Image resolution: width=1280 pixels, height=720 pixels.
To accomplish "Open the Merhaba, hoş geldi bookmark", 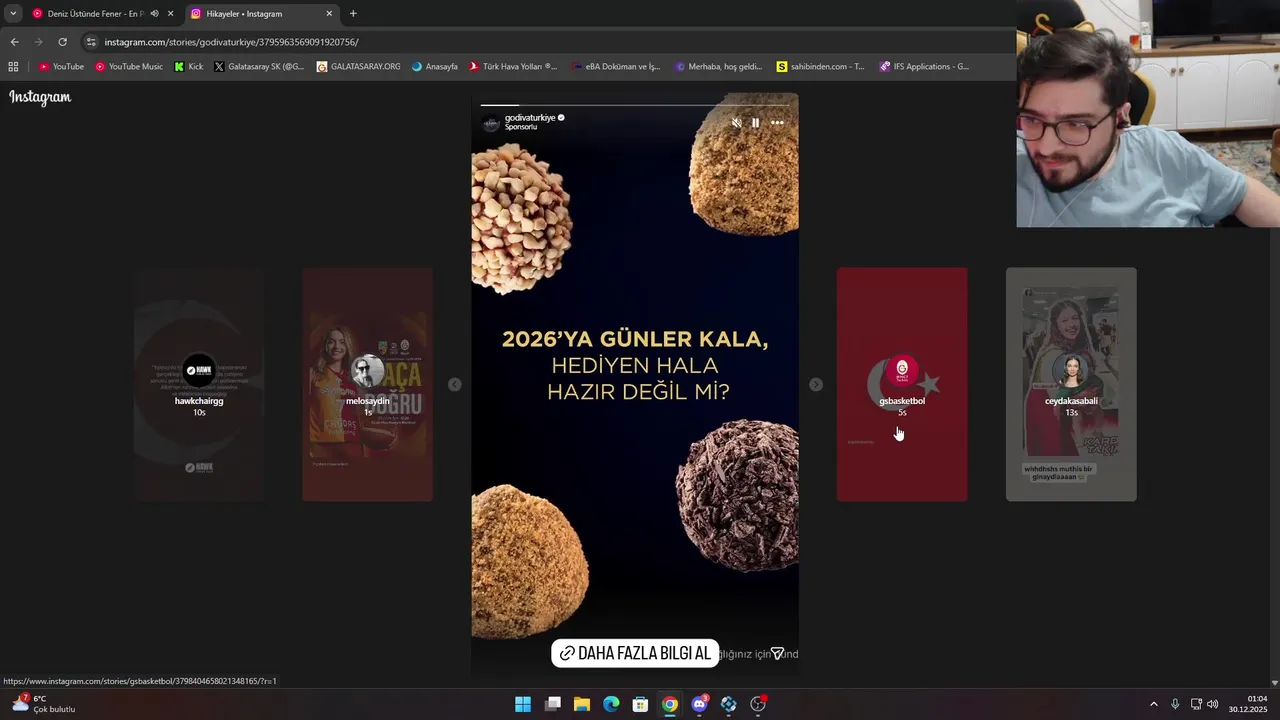I will (x=718, y=67).
